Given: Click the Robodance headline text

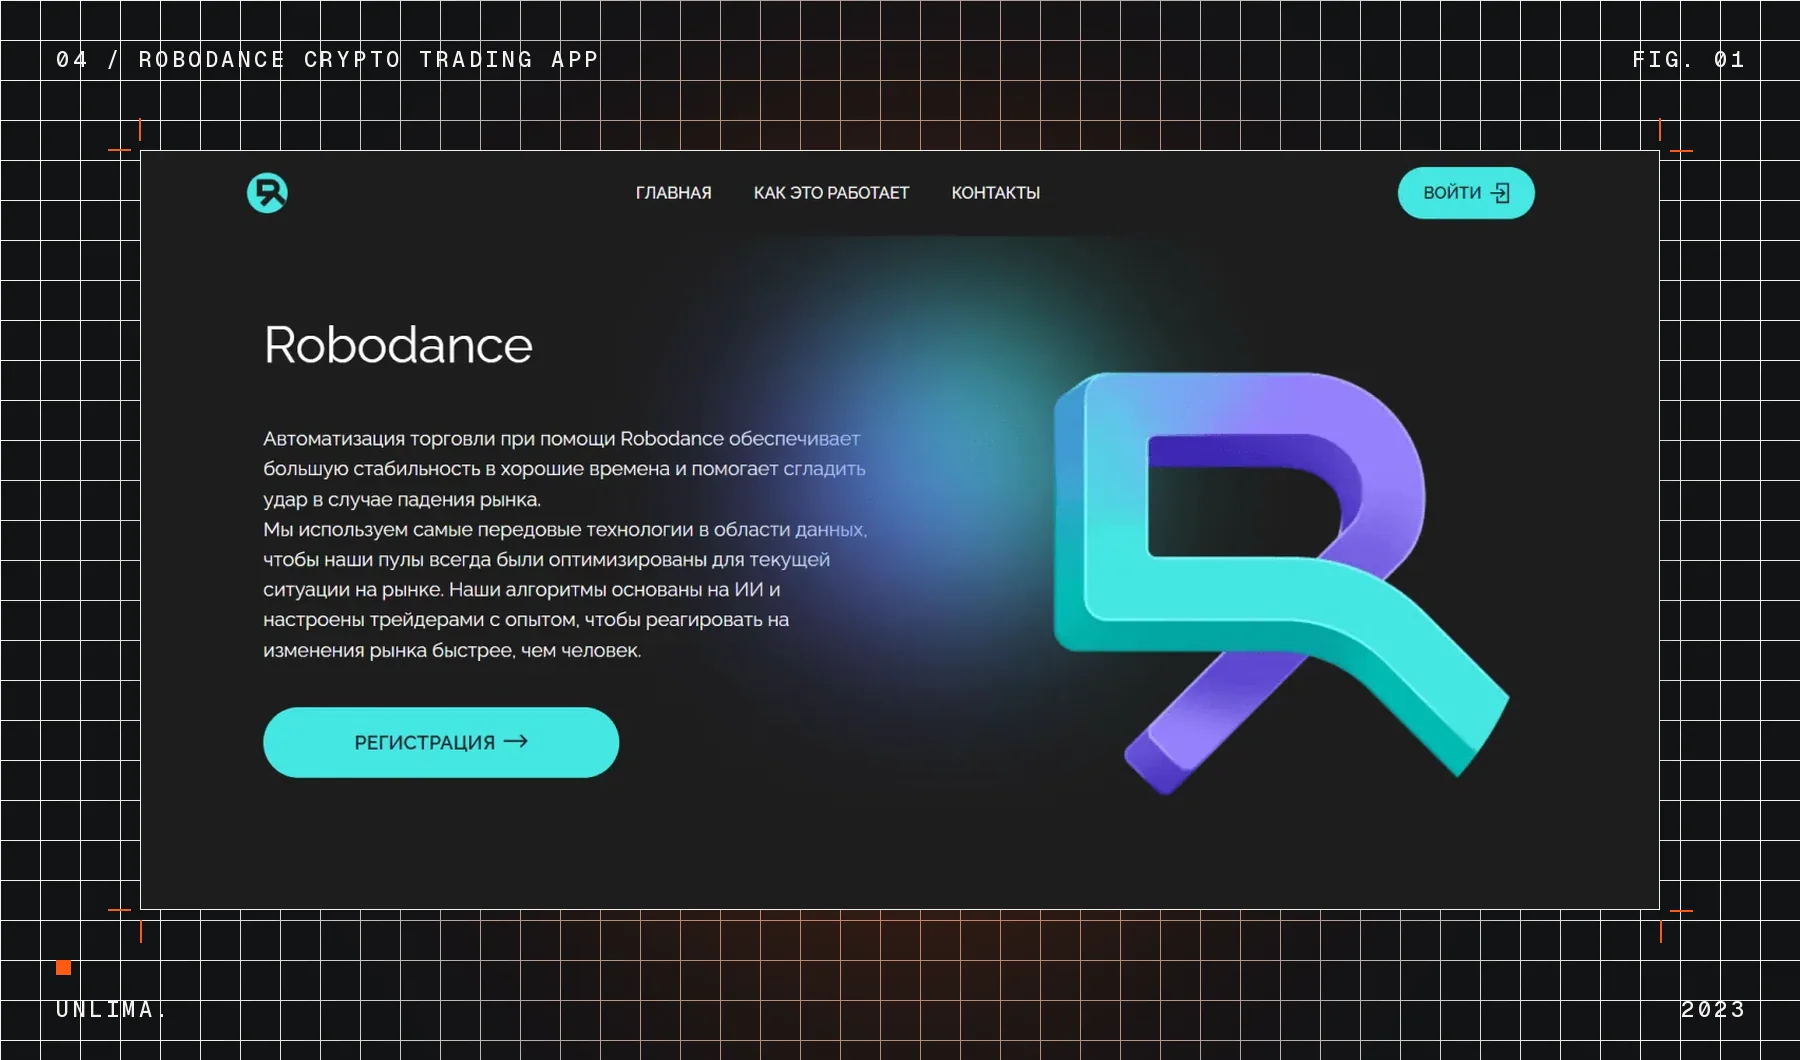Looking at the screenshot, I should click(398, 345).
